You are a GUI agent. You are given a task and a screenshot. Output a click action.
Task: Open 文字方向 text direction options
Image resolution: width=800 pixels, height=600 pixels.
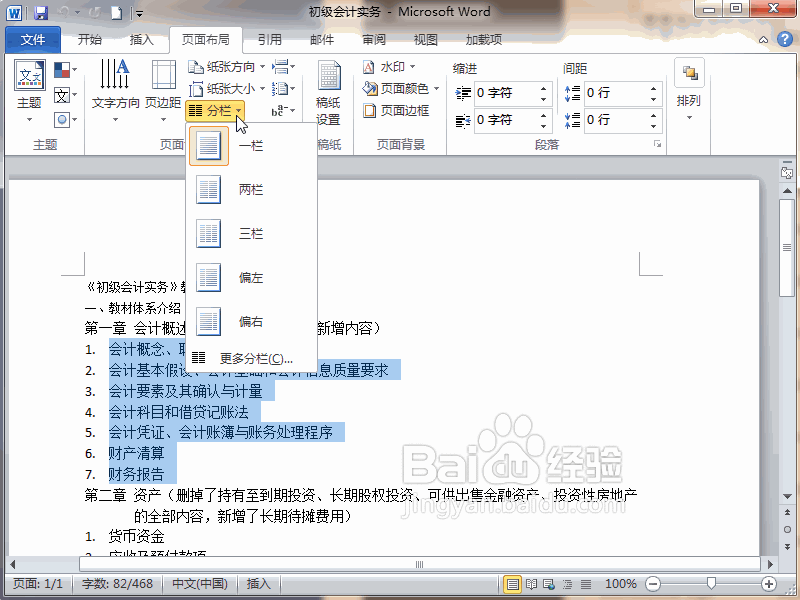[x=115, y=92]
